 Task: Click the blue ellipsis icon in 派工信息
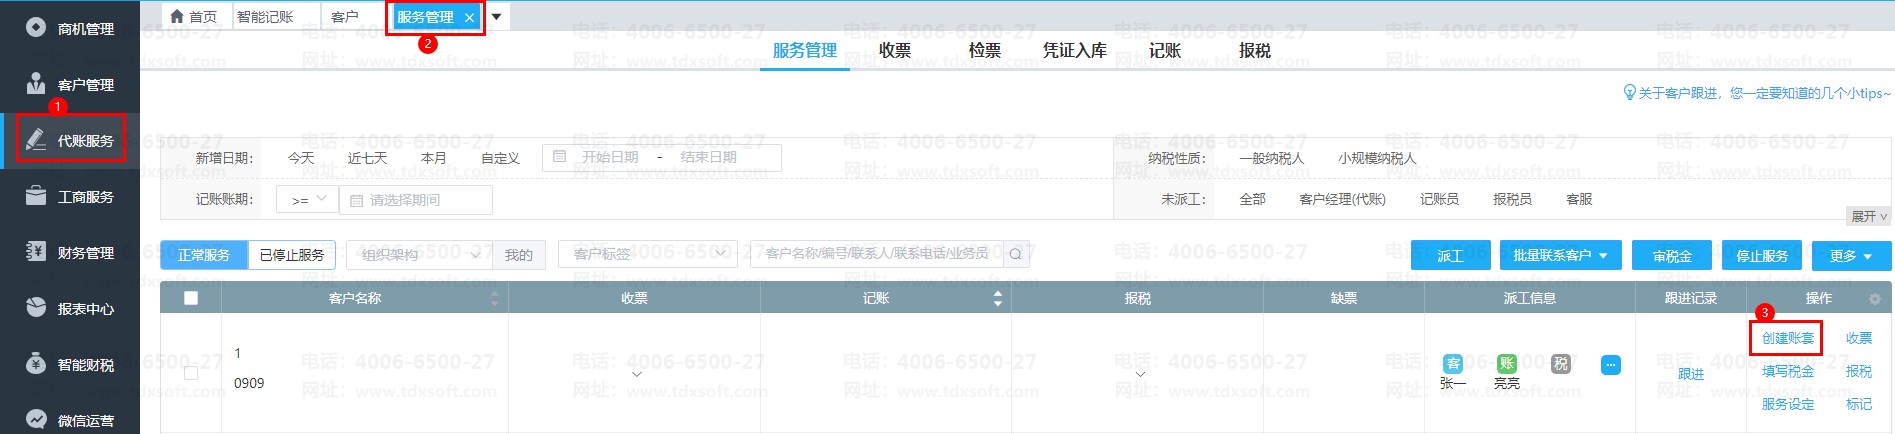coord(1610,365)
